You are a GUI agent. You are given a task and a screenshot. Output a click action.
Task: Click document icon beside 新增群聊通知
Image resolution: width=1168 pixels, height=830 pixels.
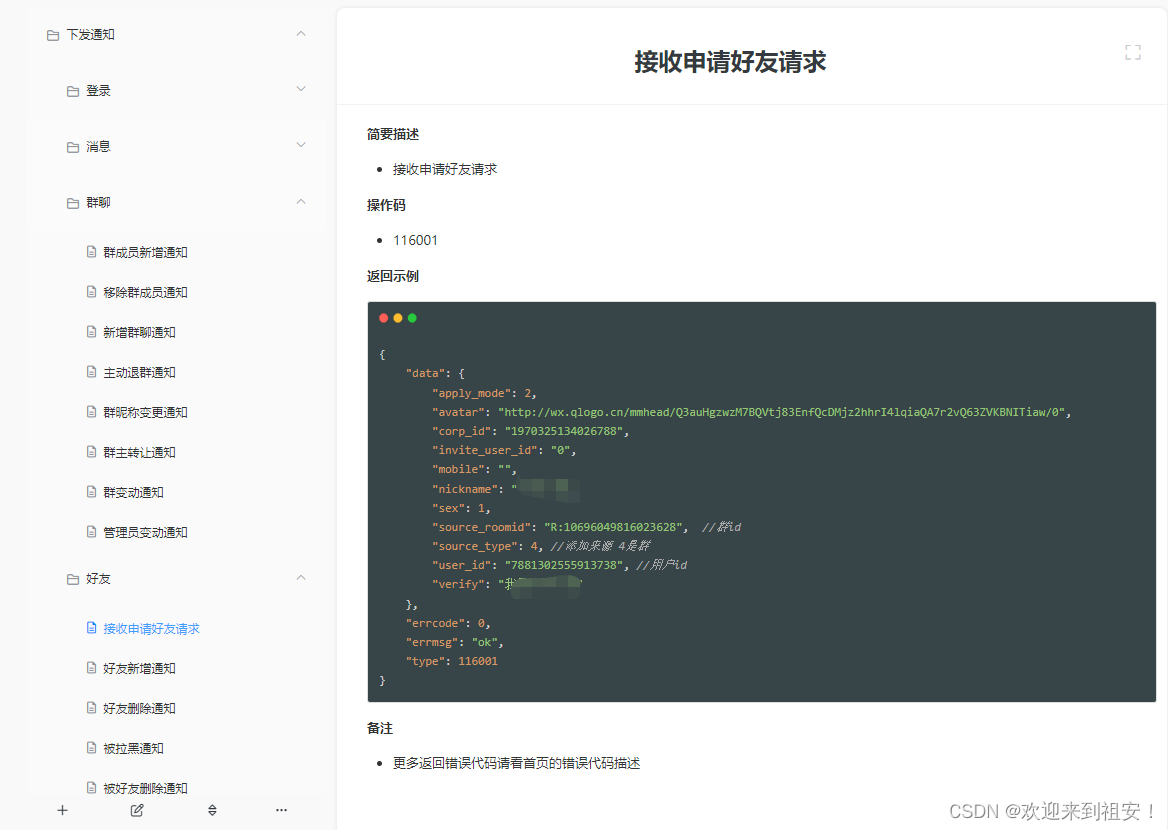92,332
